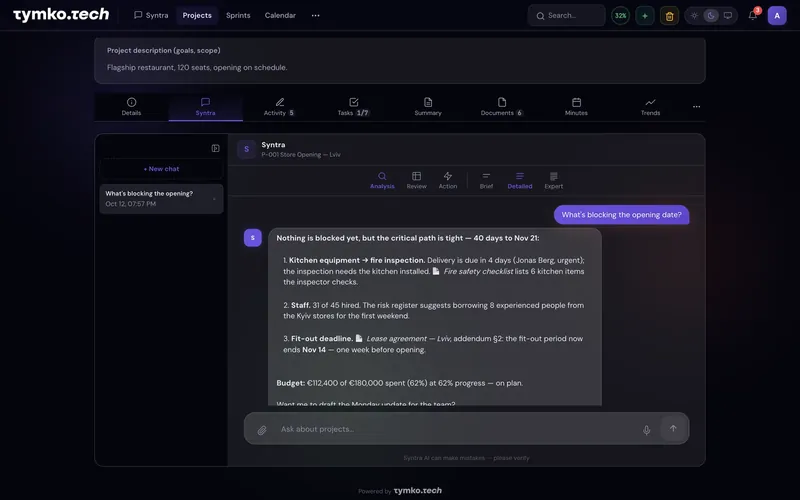The width and height of the screenshot is (800, 500).
Task: Open the Trends tab
Action: (651, 107)
